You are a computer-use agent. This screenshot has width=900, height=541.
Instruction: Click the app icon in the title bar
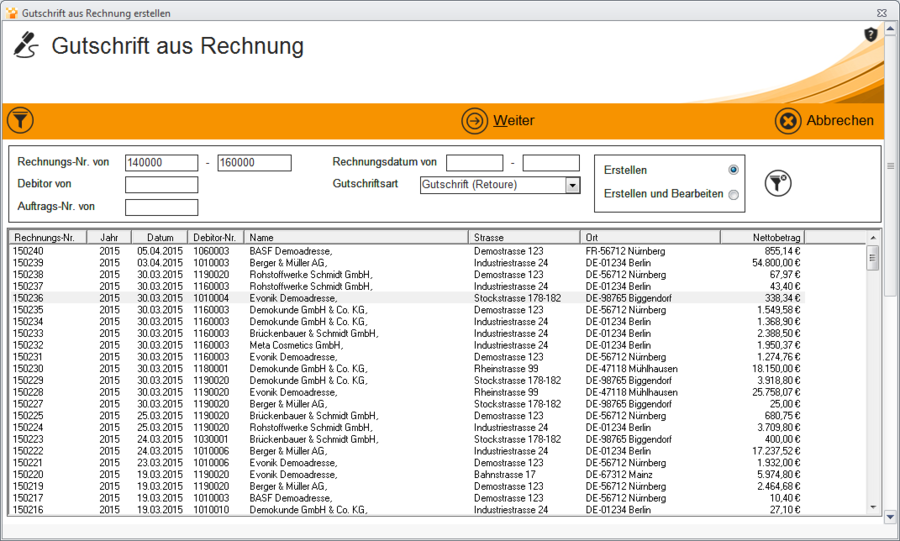[11, 13]
